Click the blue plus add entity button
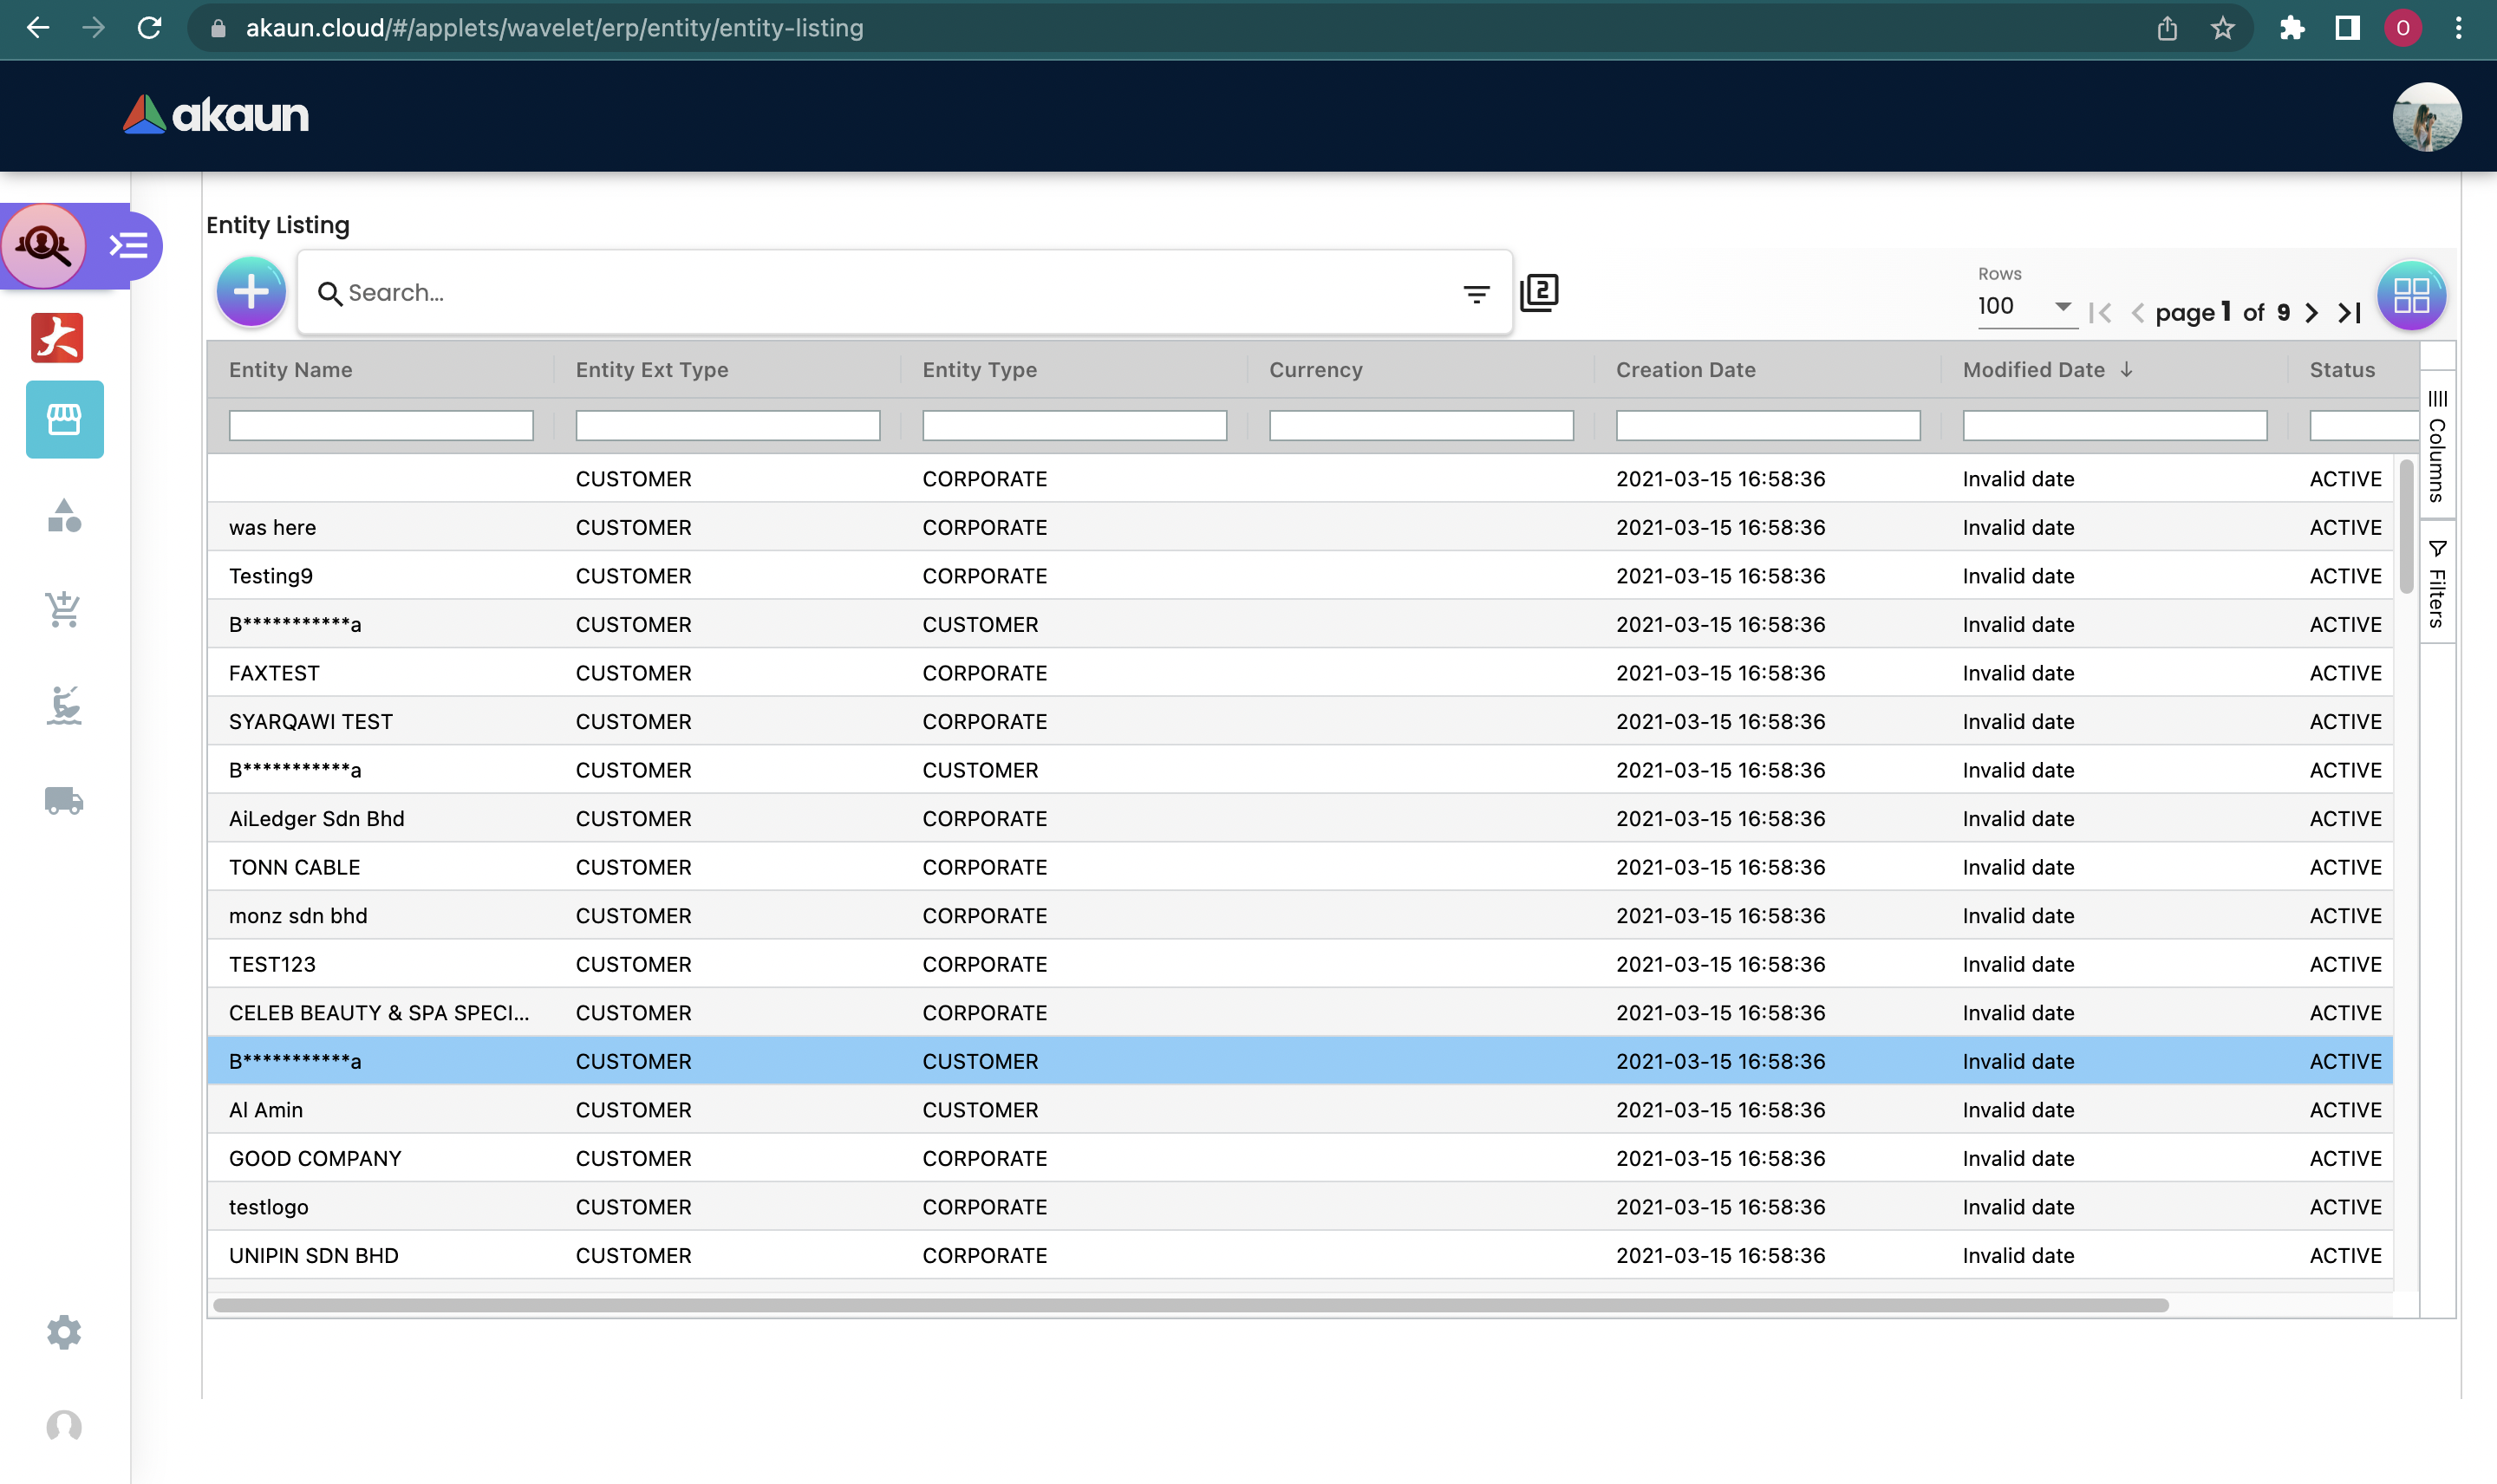 coord(251,292)
